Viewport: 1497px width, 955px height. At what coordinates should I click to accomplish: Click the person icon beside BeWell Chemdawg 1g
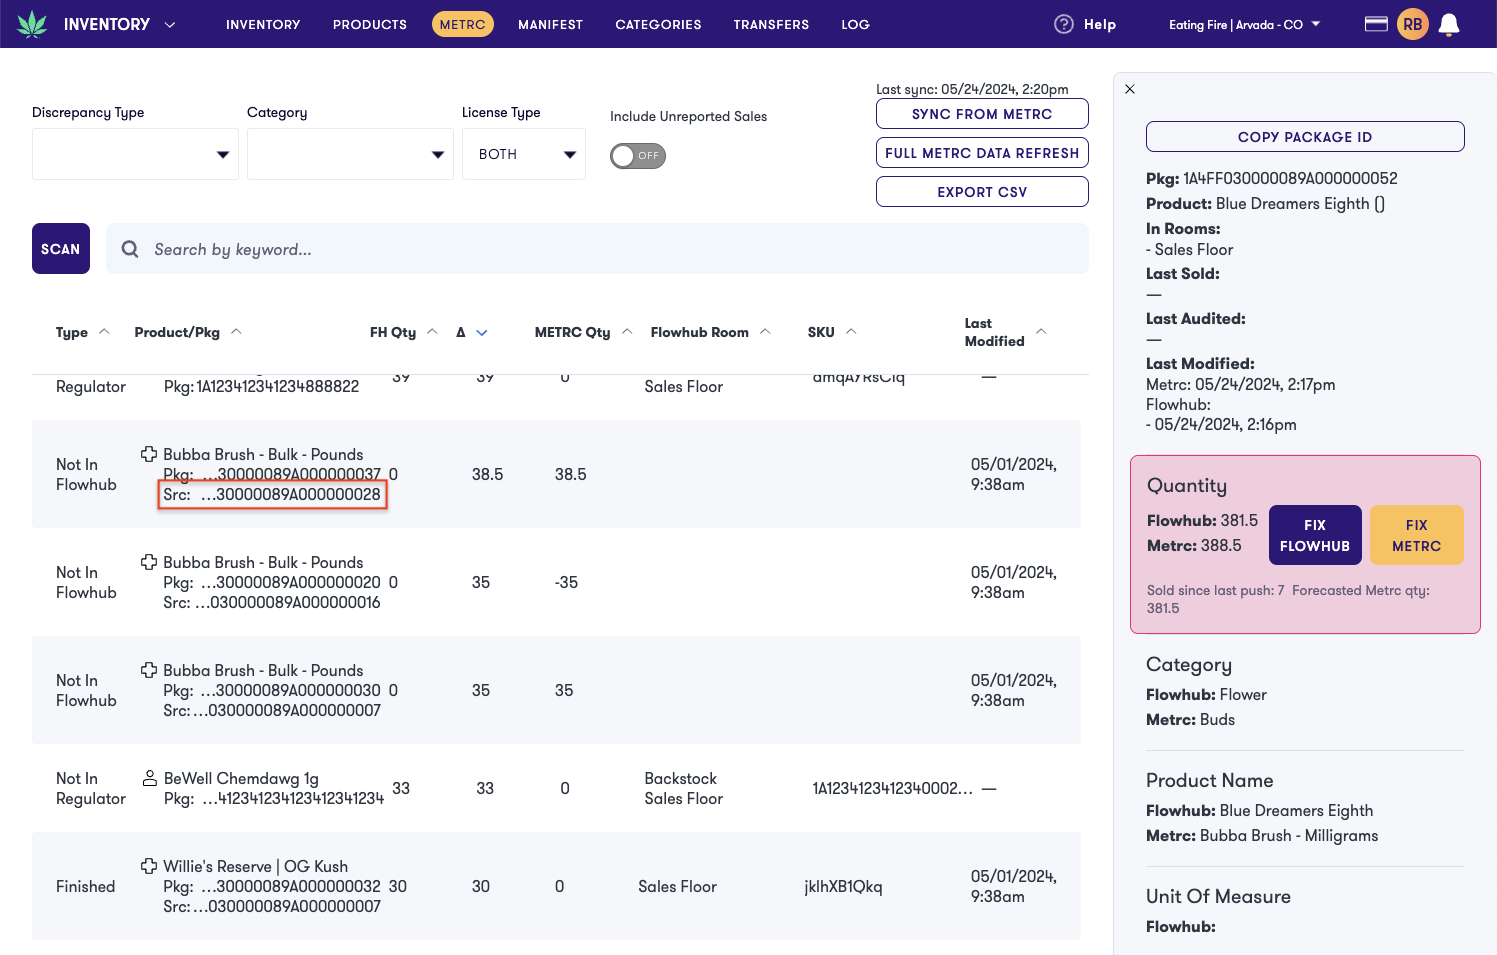[150, 778]
